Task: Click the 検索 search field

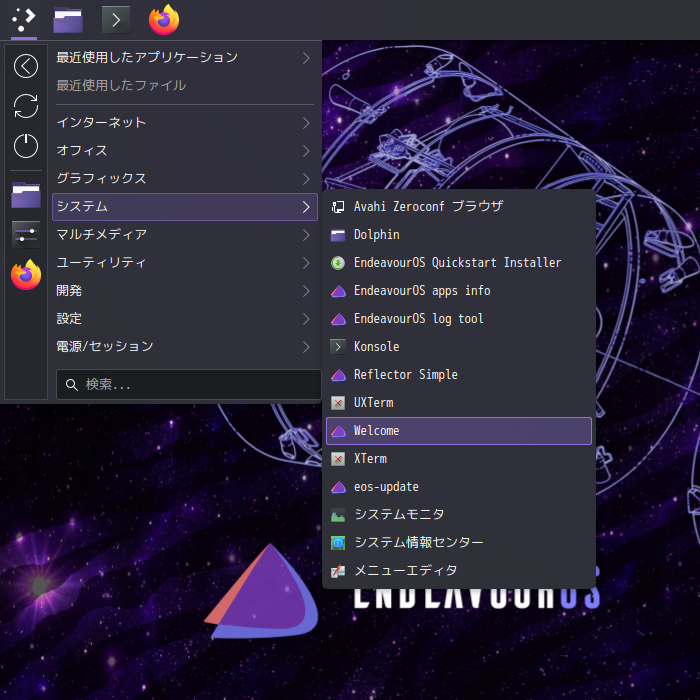Action: click(x=188, y=384)
